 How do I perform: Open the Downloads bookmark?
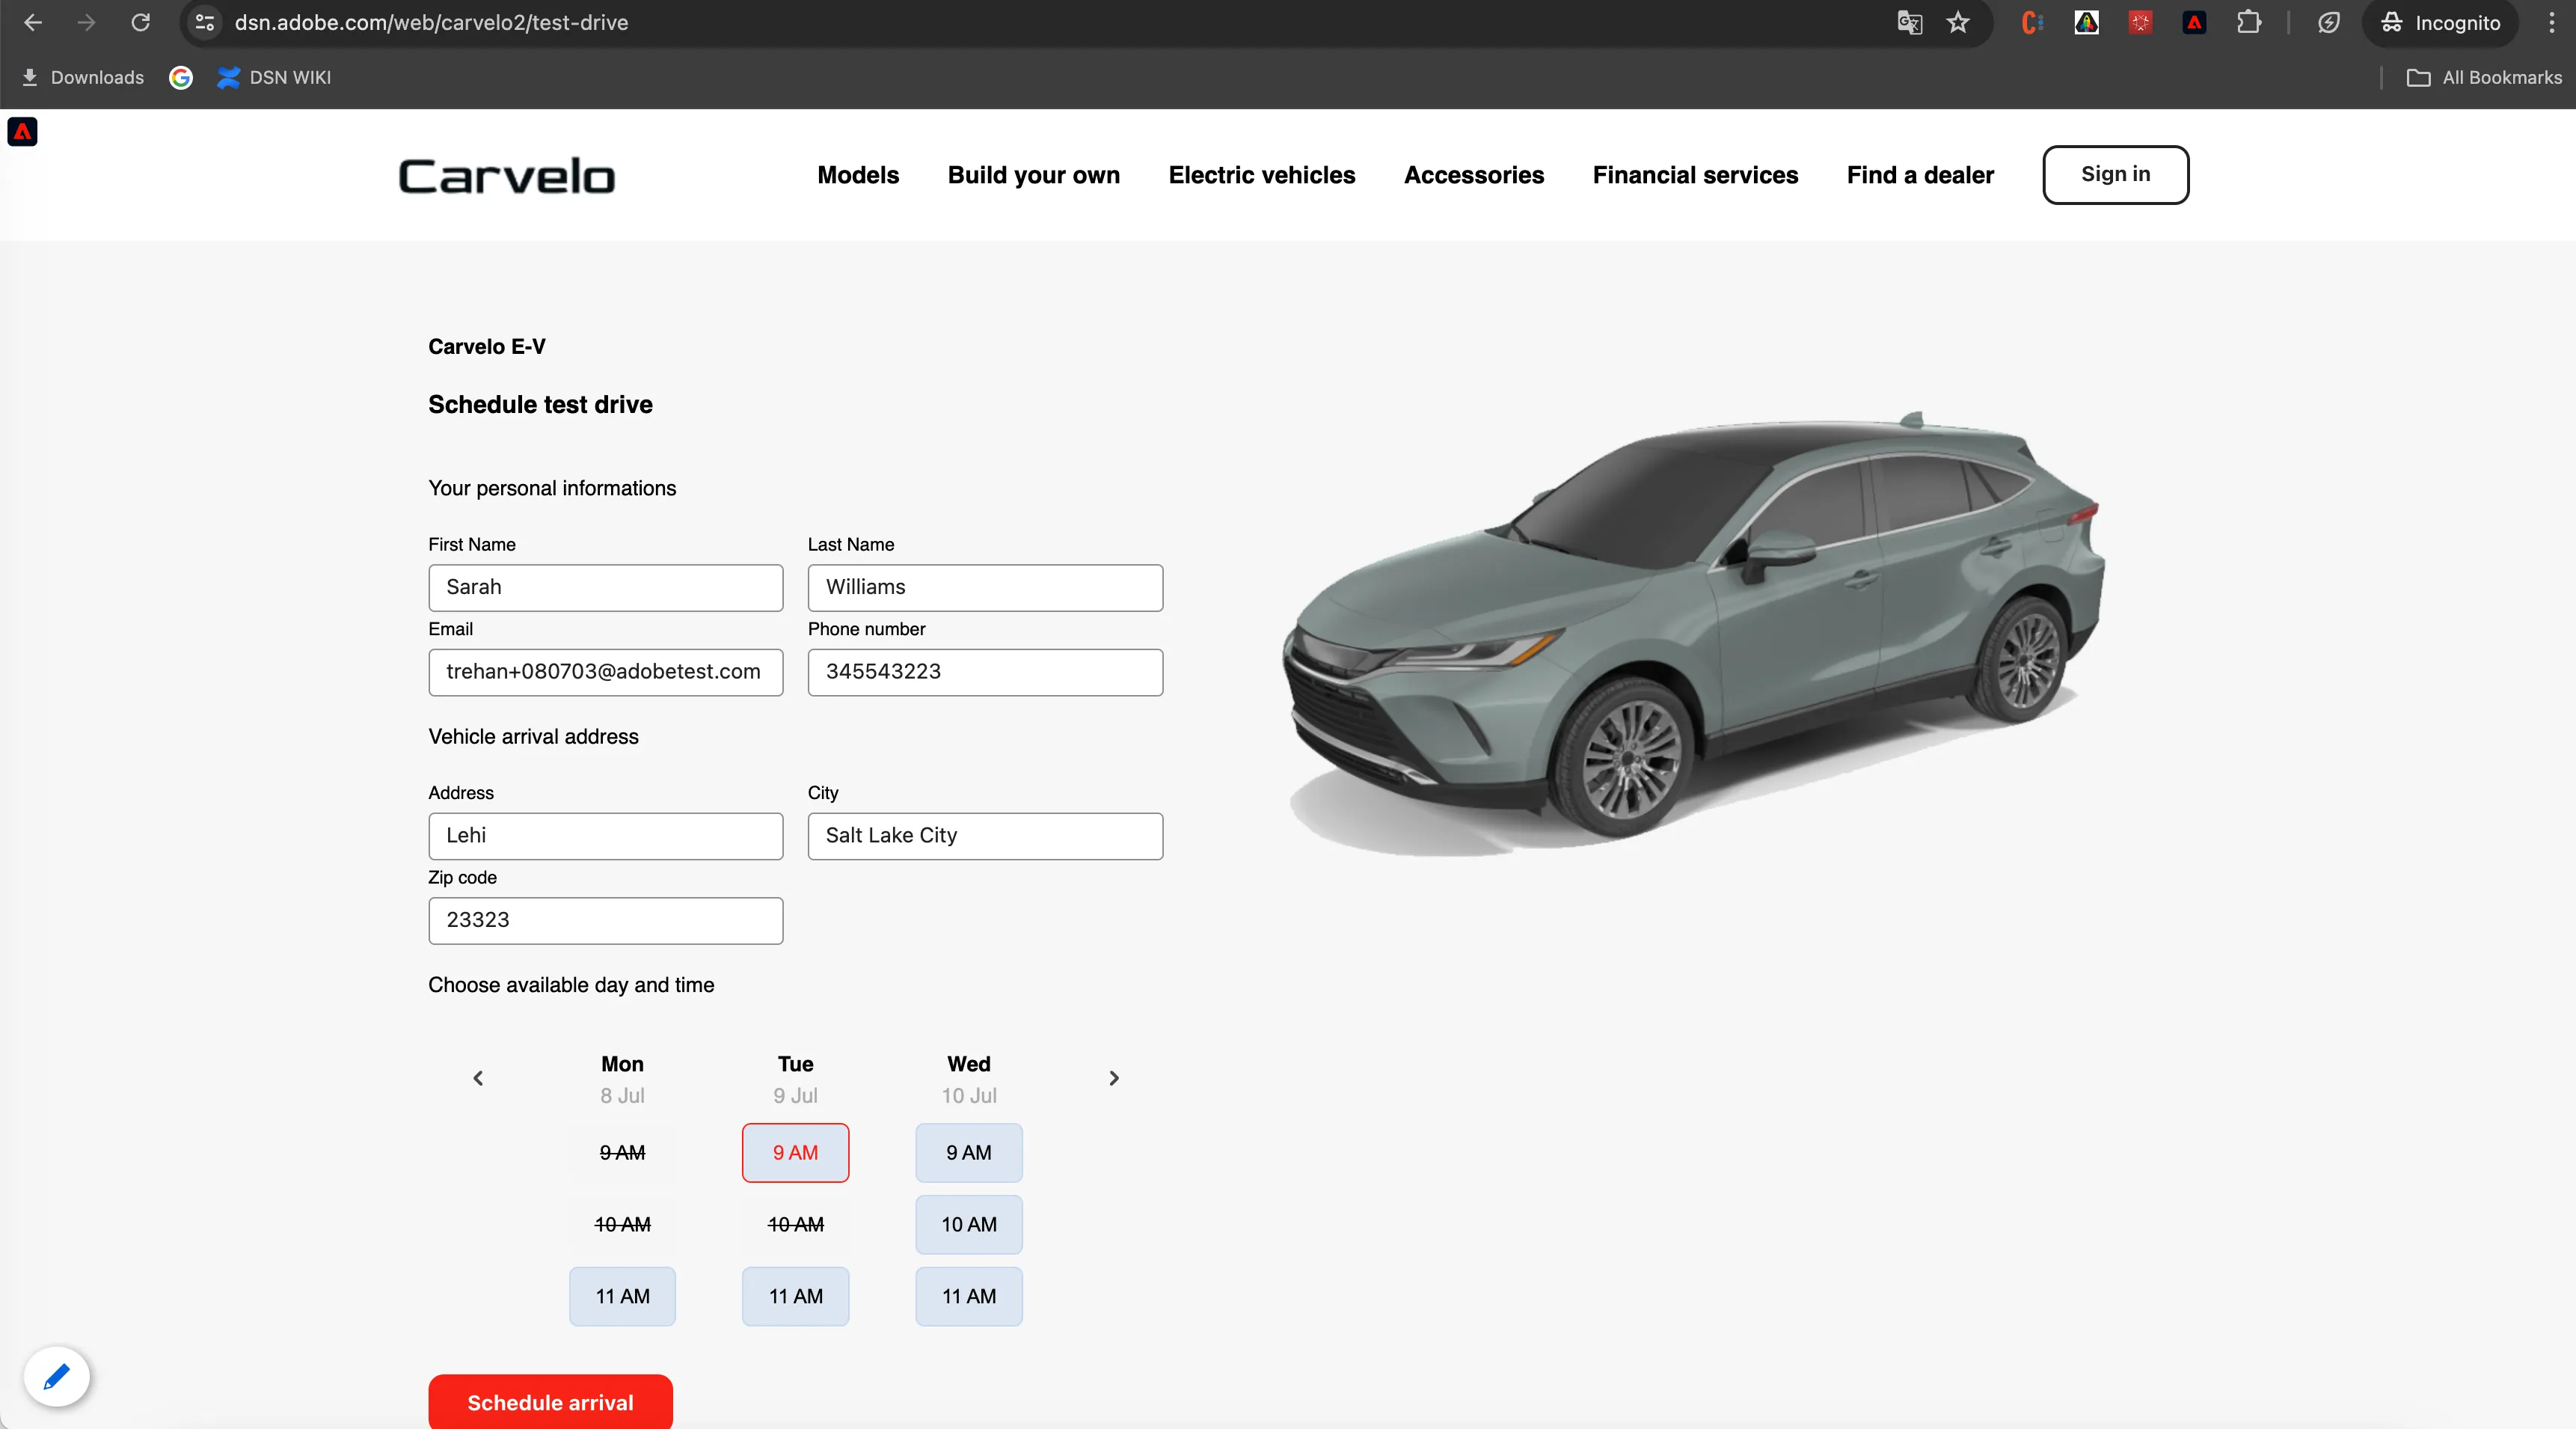[x=83, y=77]
